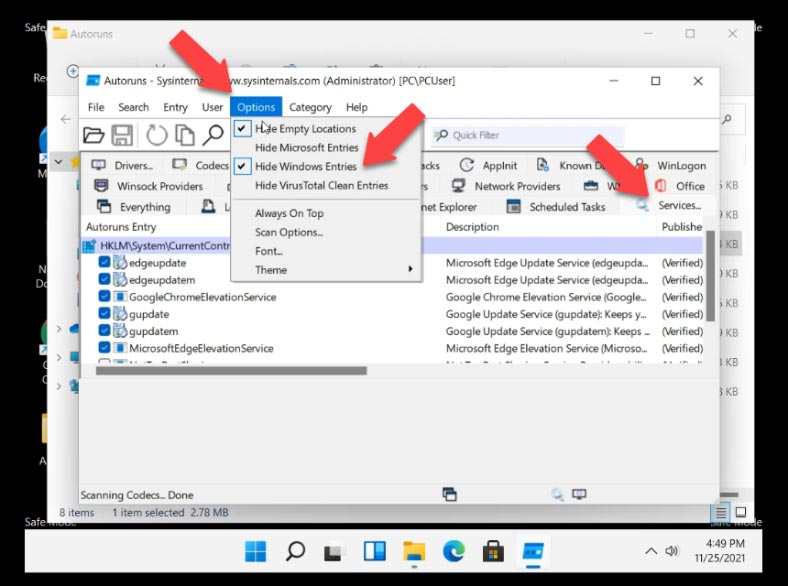The image size is (788, 586).
Task: Click the vertical scrollbar thumb in entries list
Action: [711, 276]
